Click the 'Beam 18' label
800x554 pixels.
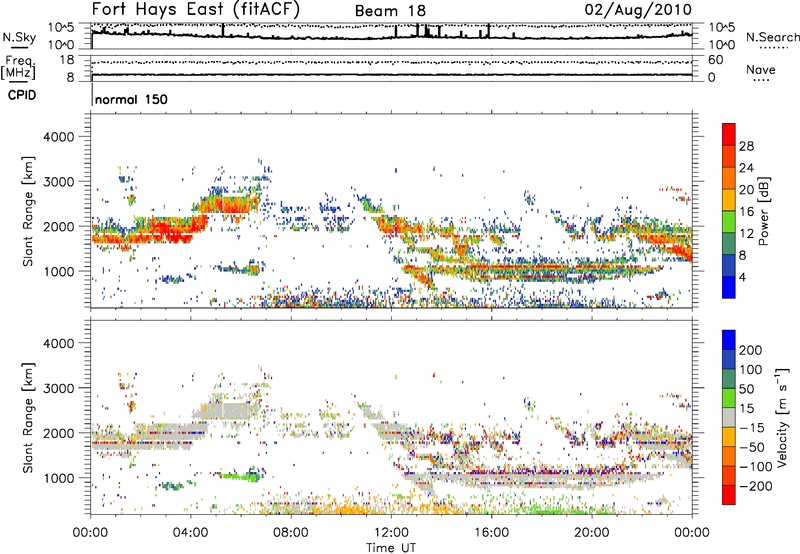tap(390, 11)
